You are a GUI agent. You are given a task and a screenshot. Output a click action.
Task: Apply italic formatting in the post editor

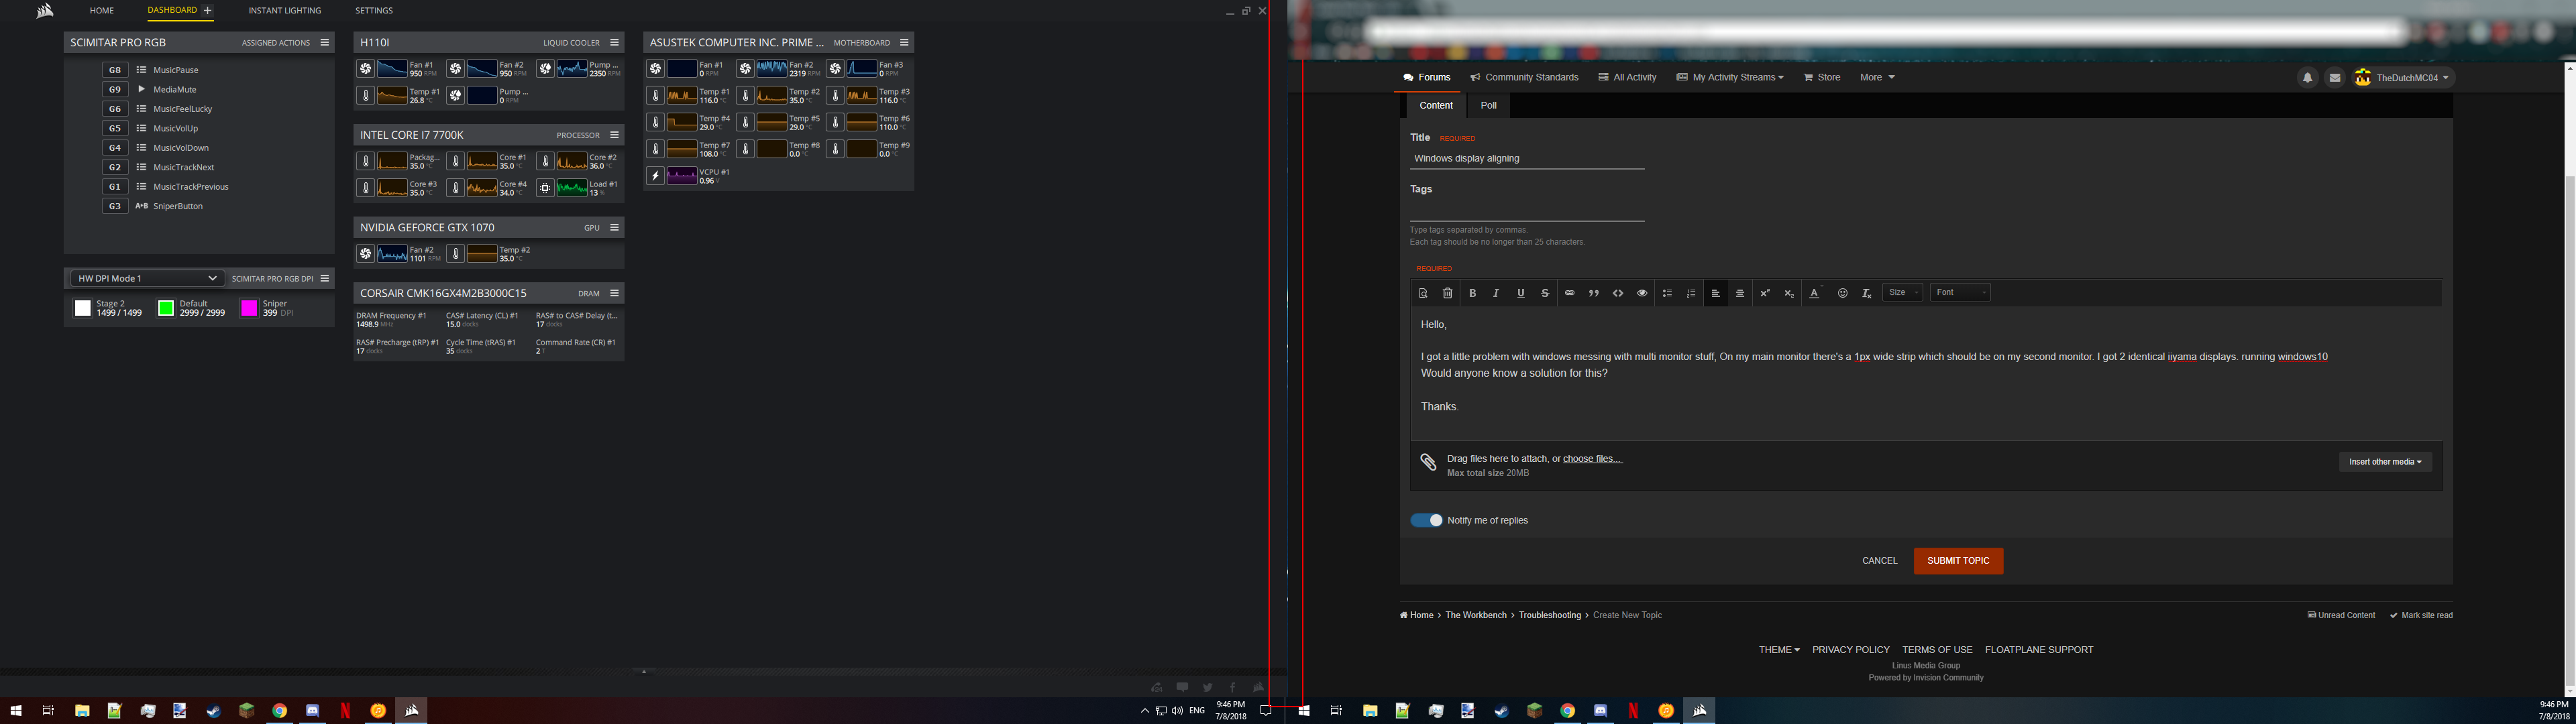(1496, 293)
